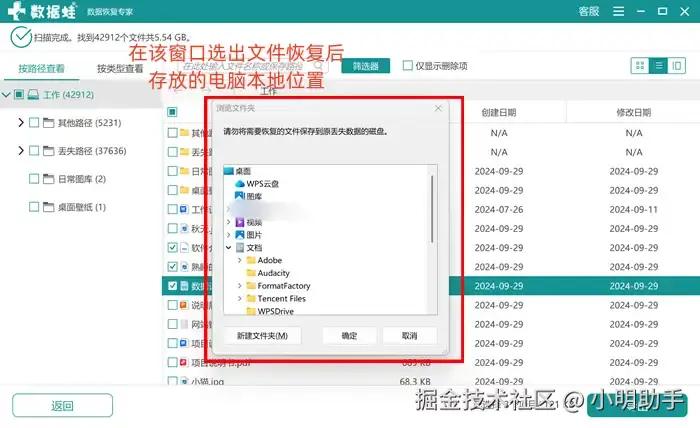Select 桌面 in the folder browser tree
This screenshot has width=700, height=428.
click(243, 171)
